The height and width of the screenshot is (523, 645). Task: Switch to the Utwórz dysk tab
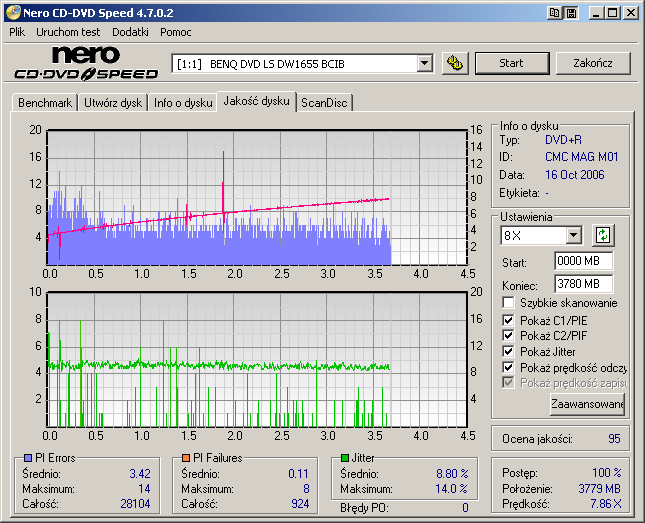(113, 102)
